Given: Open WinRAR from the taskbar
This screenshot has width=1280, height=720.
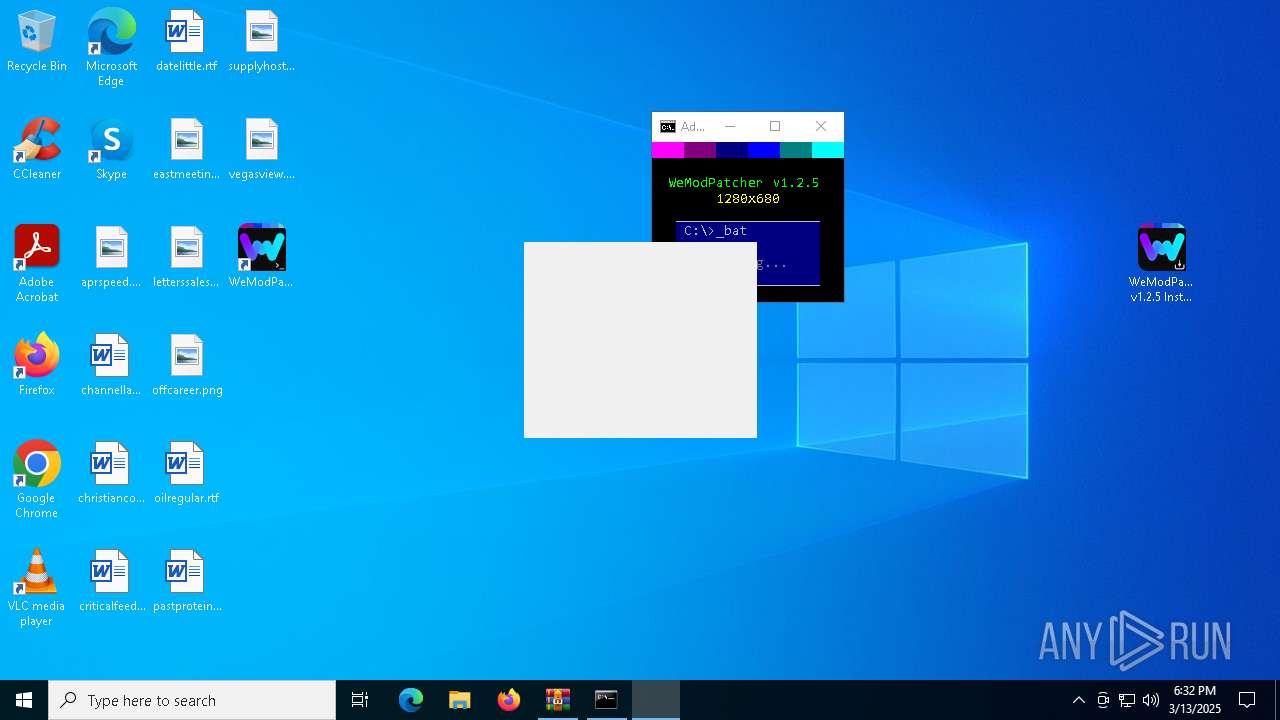Looking at the screenshot, I should pyautogui.click(x=557, y=700).
